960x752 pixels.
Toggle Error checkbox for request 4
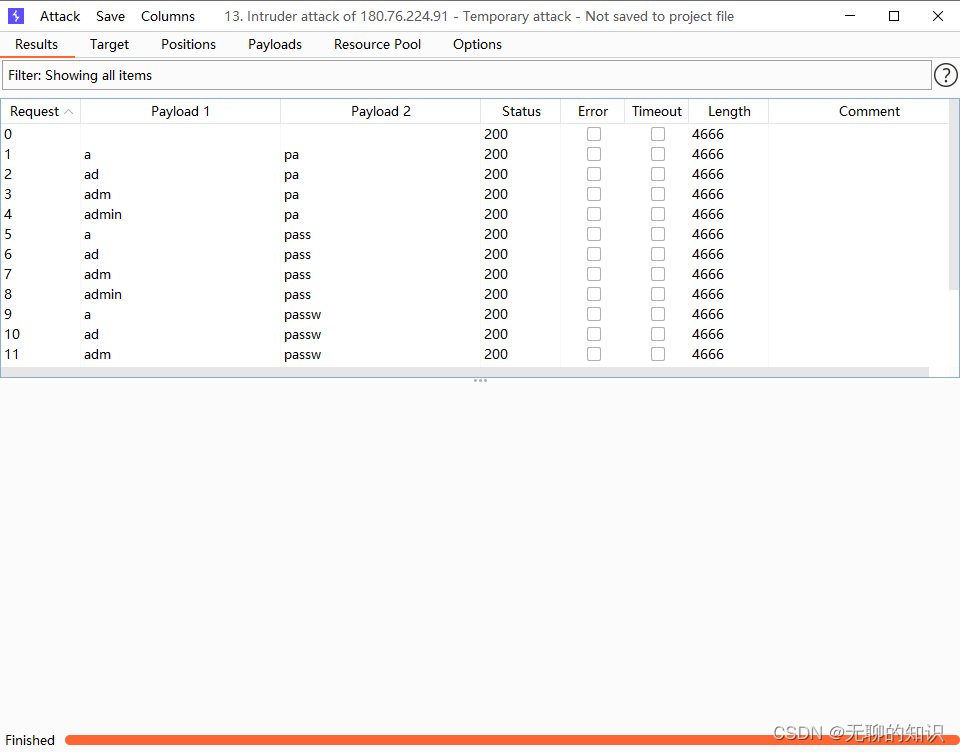click(x=594, y=214)
